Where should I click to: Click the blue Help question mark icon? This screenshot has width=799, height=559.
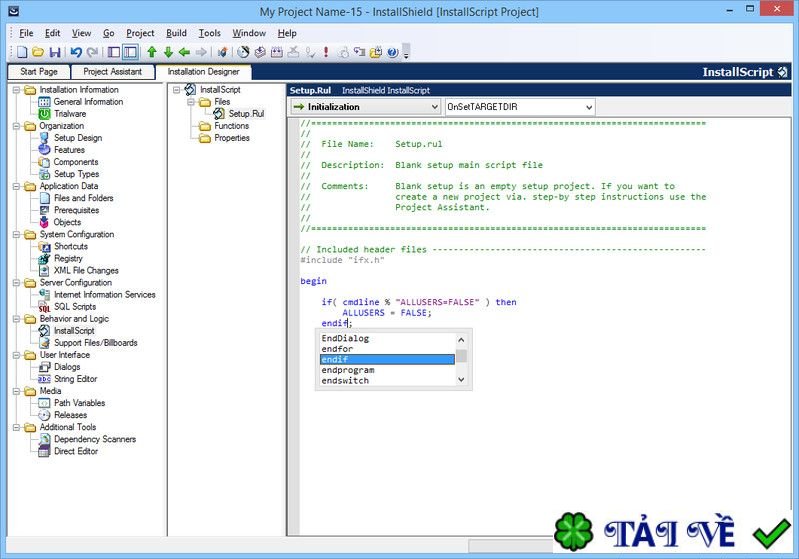(392, 52)
